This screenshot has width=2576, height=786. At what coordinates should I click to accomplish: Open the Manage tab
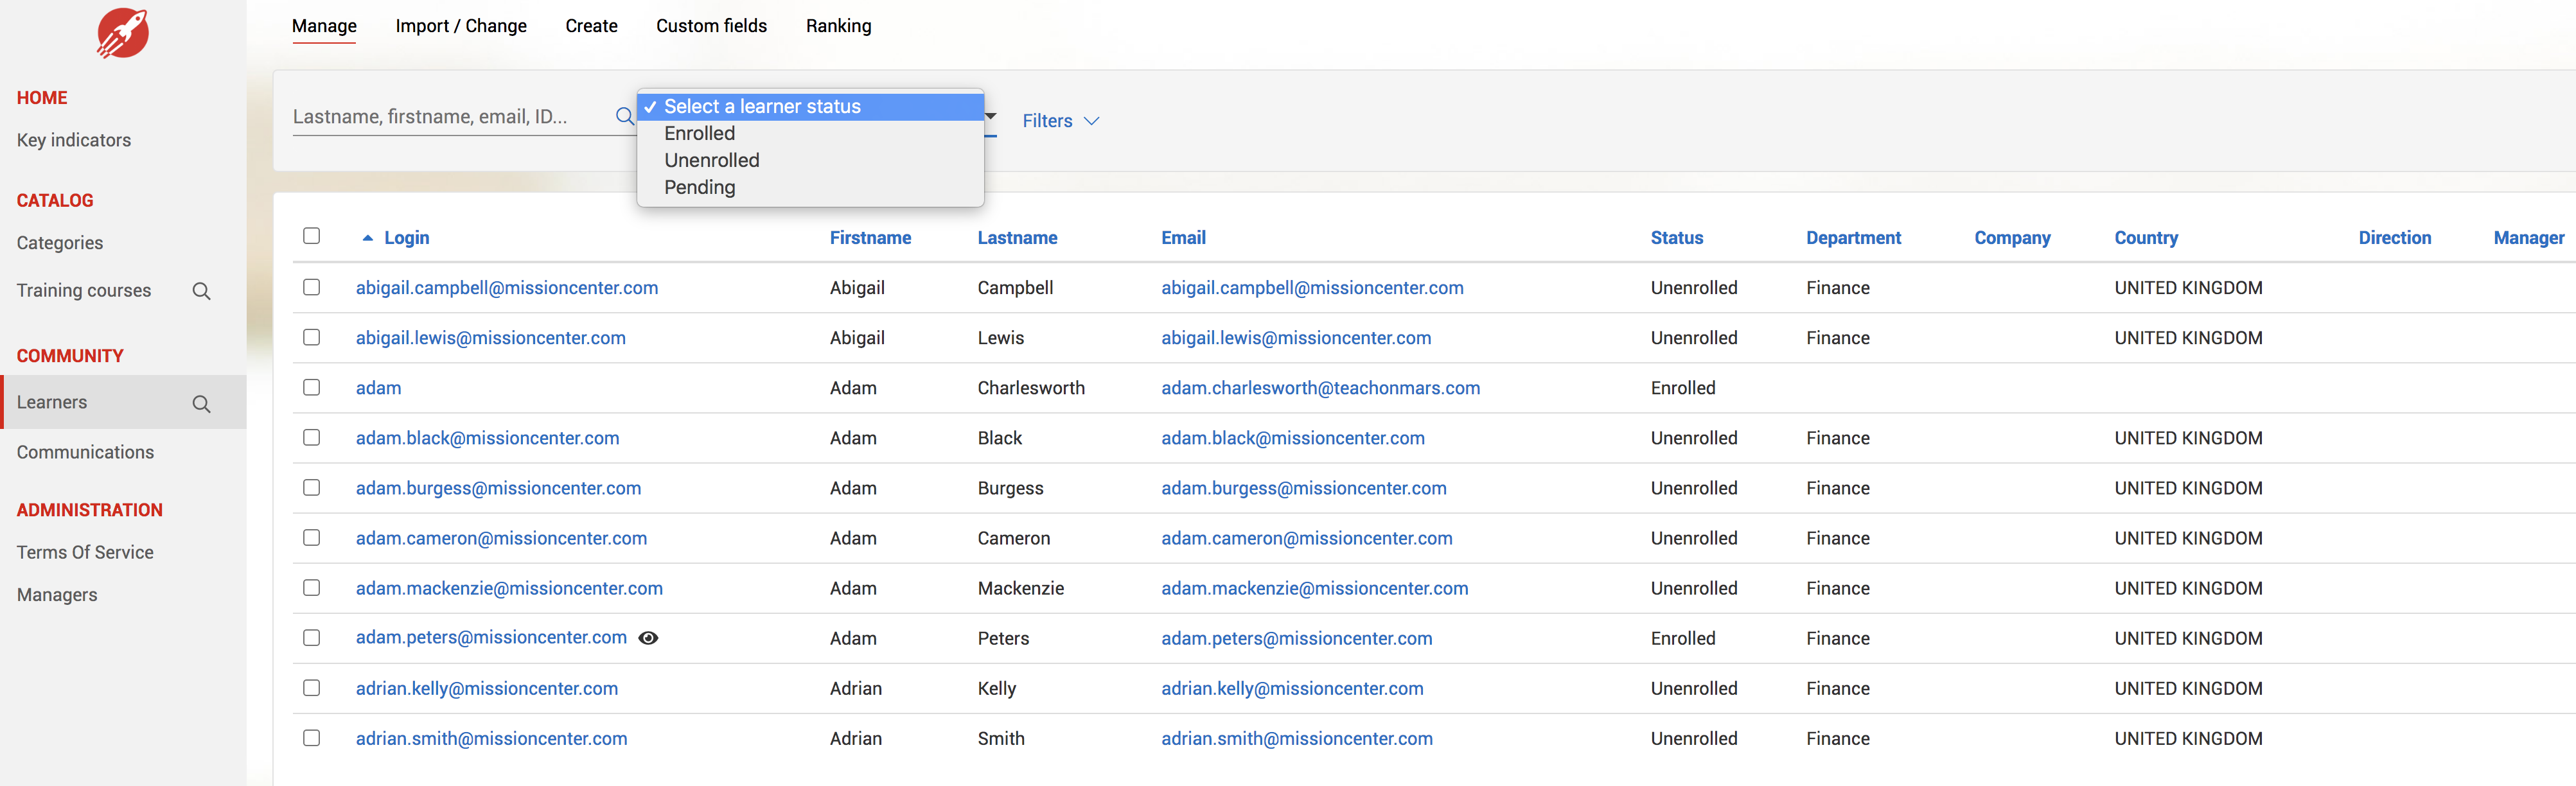[x=324, y=26]
